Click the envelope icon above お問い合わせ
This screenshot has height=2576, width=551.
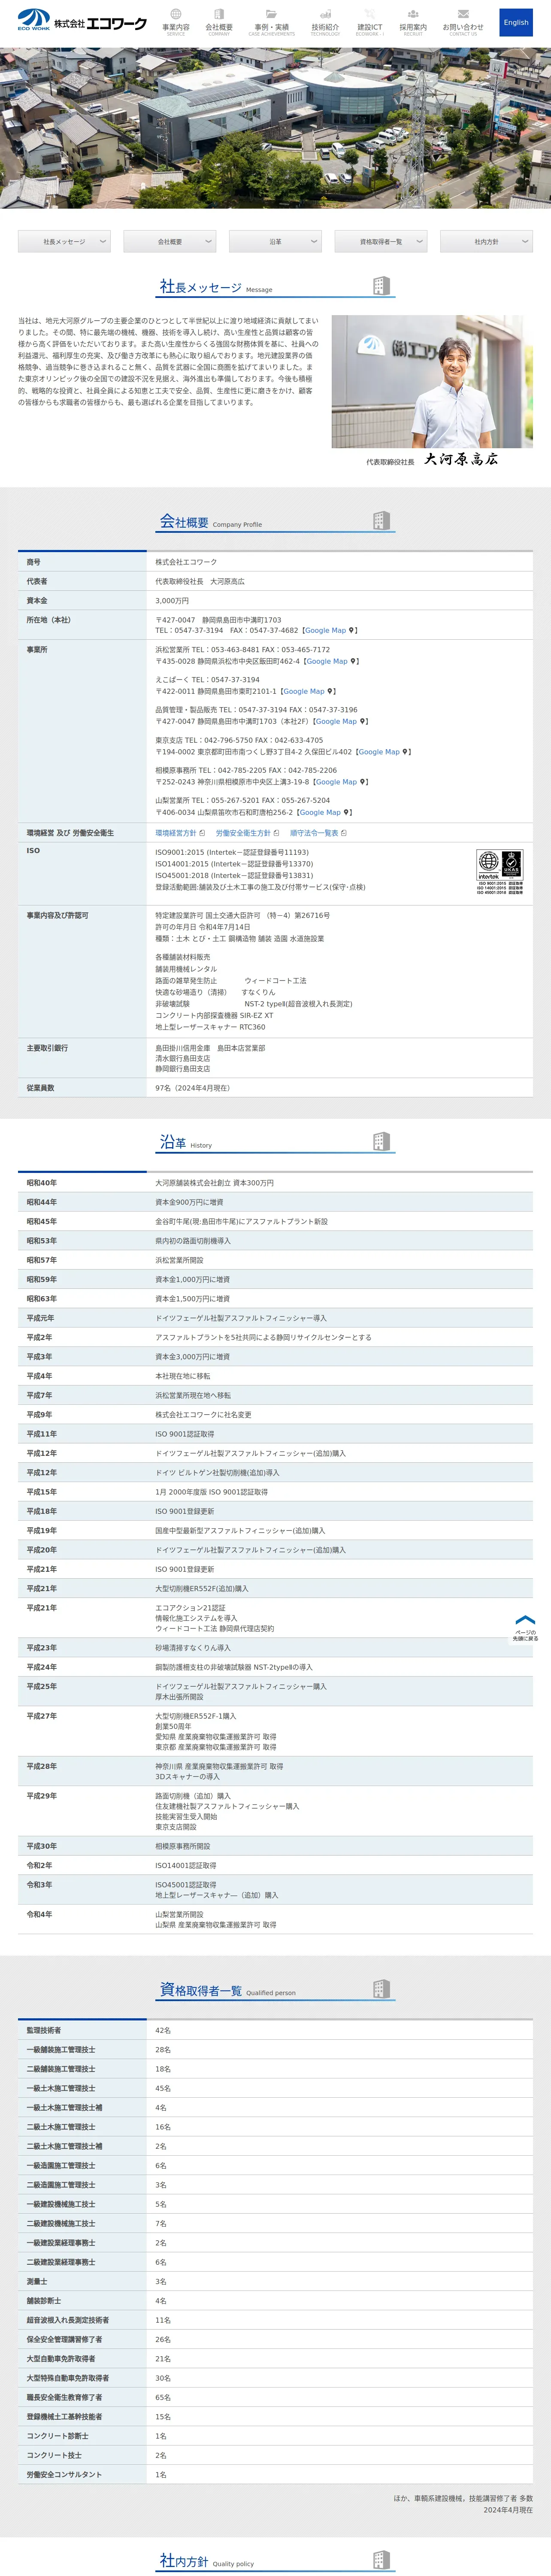pyautogui.click(x=463, y=14)
